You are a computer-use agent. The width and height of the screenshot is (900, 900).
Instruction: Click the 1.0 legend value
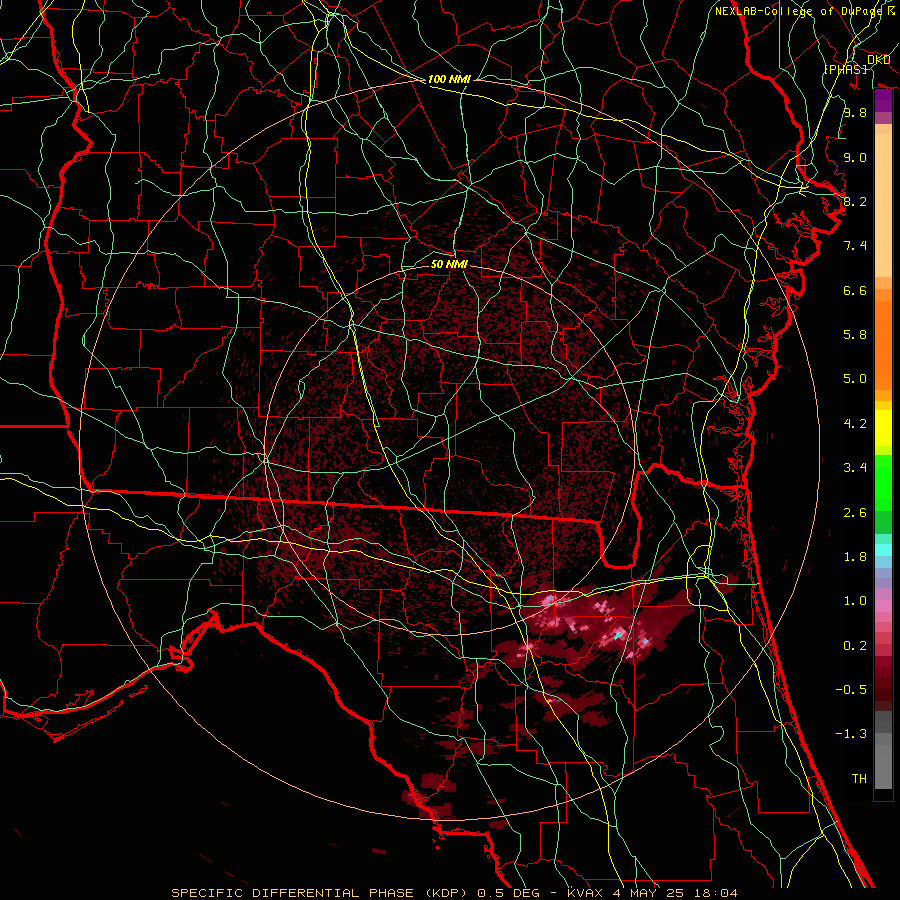(x=855, y=601)
